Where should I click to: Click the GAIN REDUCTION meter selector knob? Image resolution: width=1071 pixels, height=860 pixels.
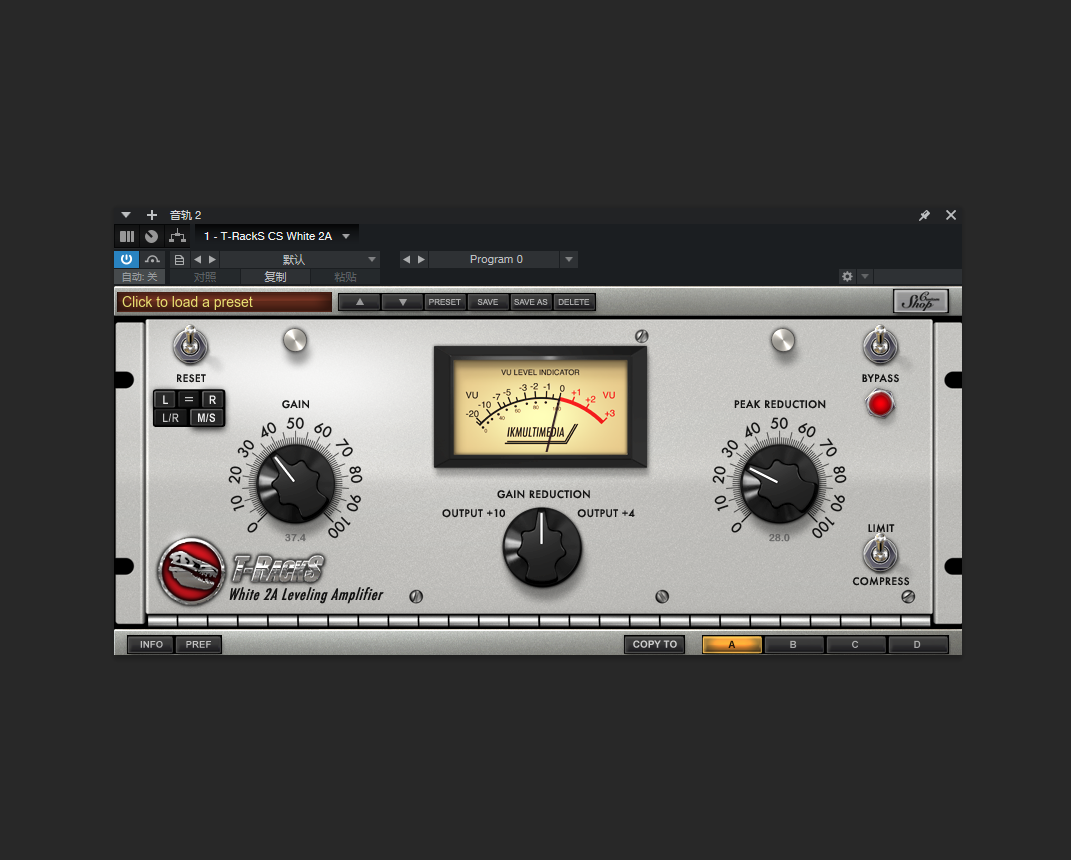(542, 546)
